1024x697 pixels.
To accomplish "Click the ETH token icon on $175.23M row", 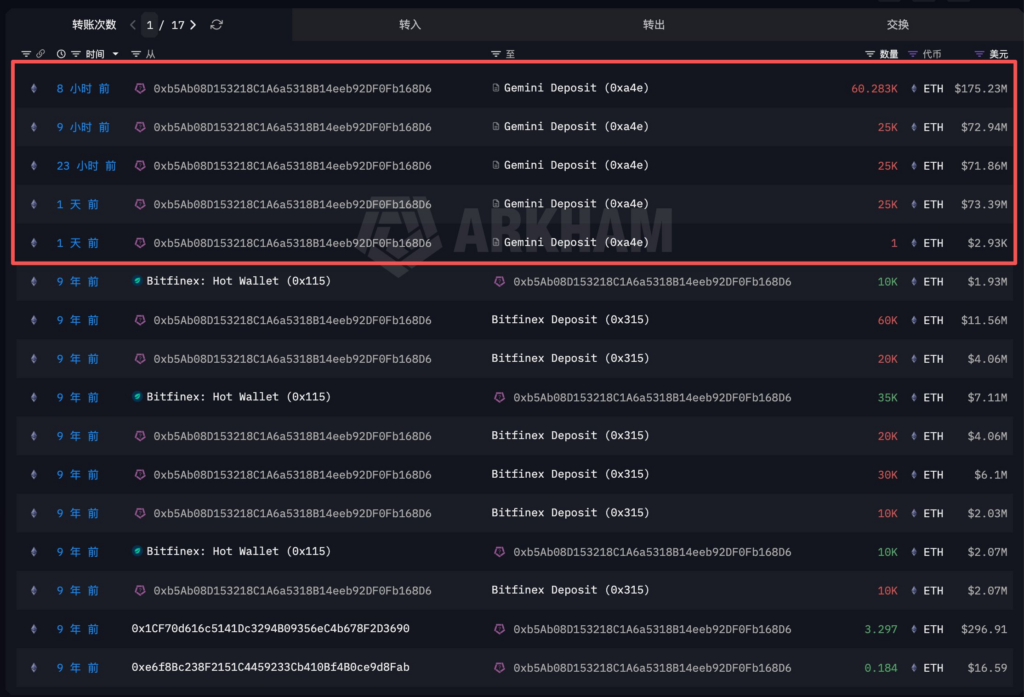I will [x=914, y=88].
